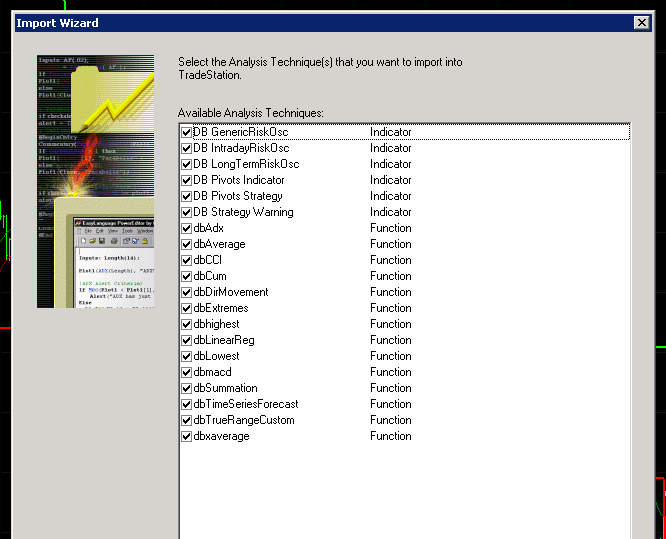
Task: Uncheck DB LongTermRiskOsc indicator checkbox
Action: pos(187,164)
